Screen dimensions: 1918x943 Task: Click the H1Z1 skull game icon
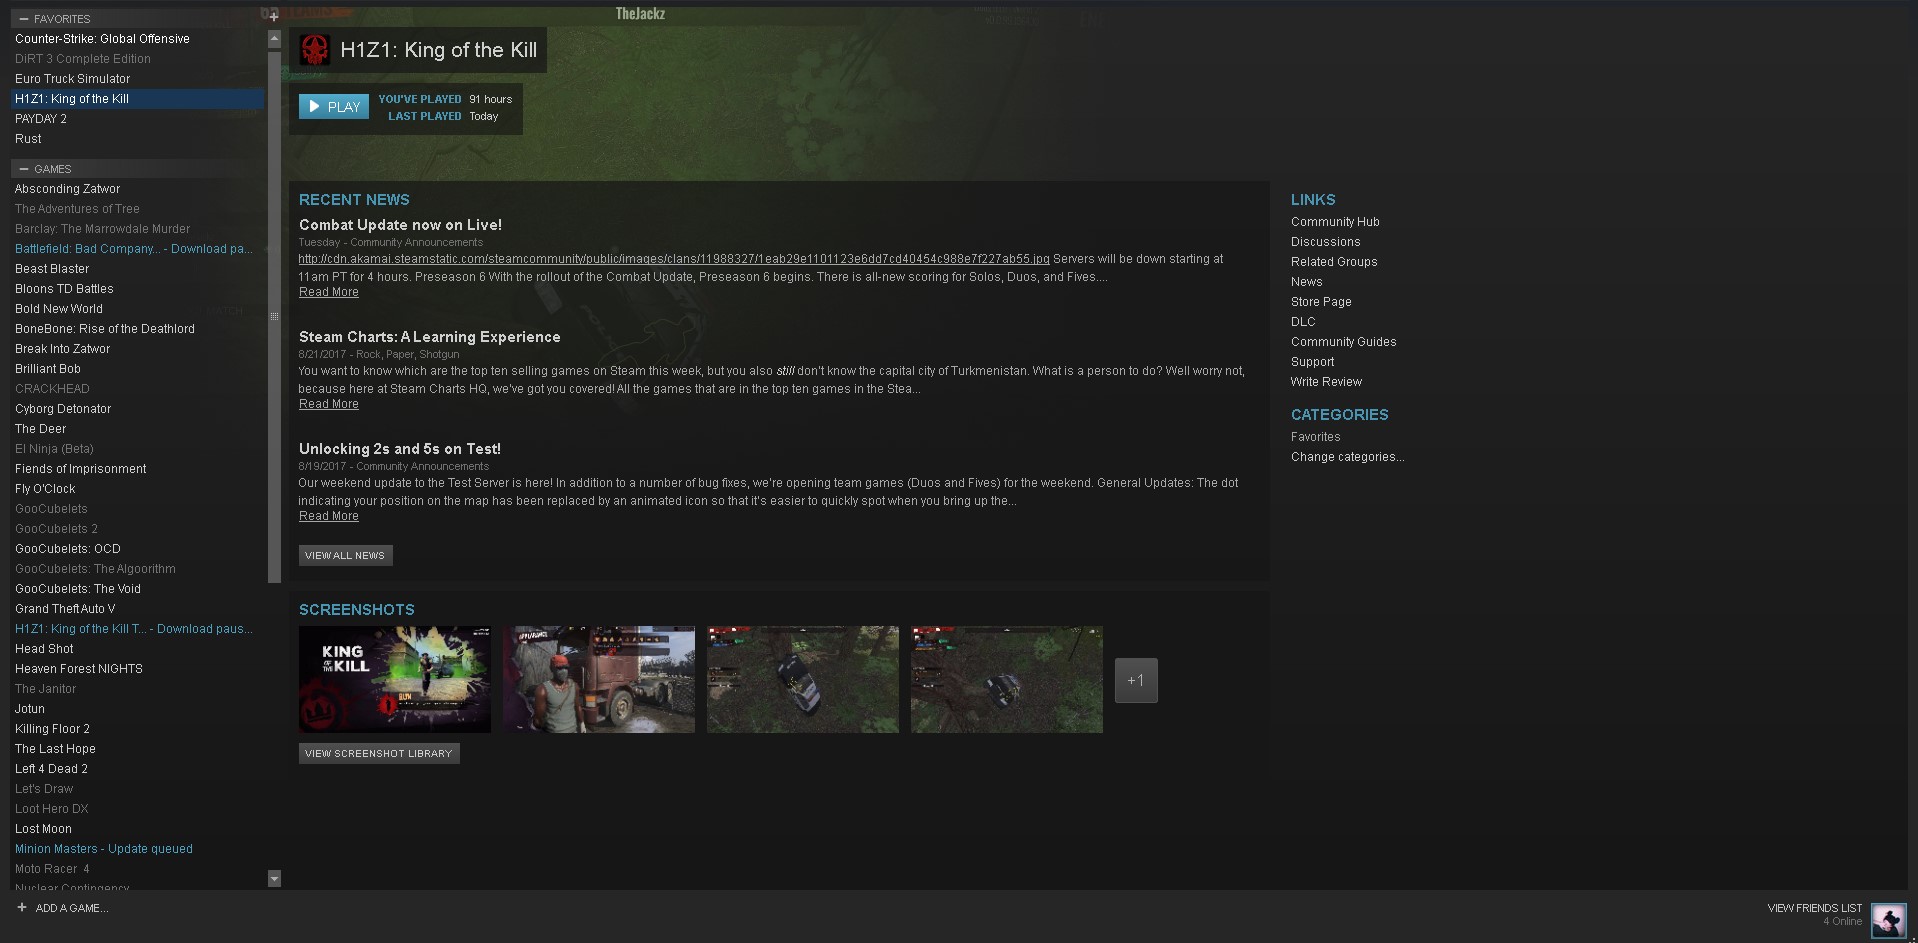coord(315,50)
